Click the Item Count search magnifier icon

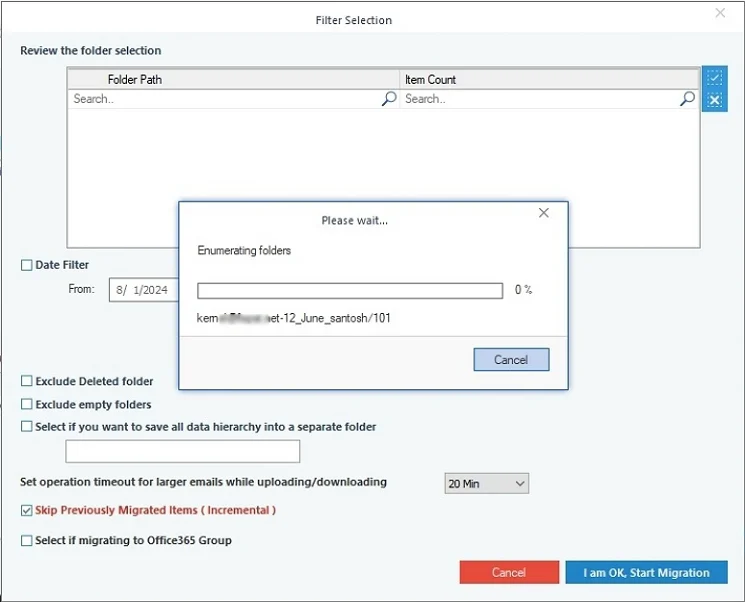pos(688,99)
